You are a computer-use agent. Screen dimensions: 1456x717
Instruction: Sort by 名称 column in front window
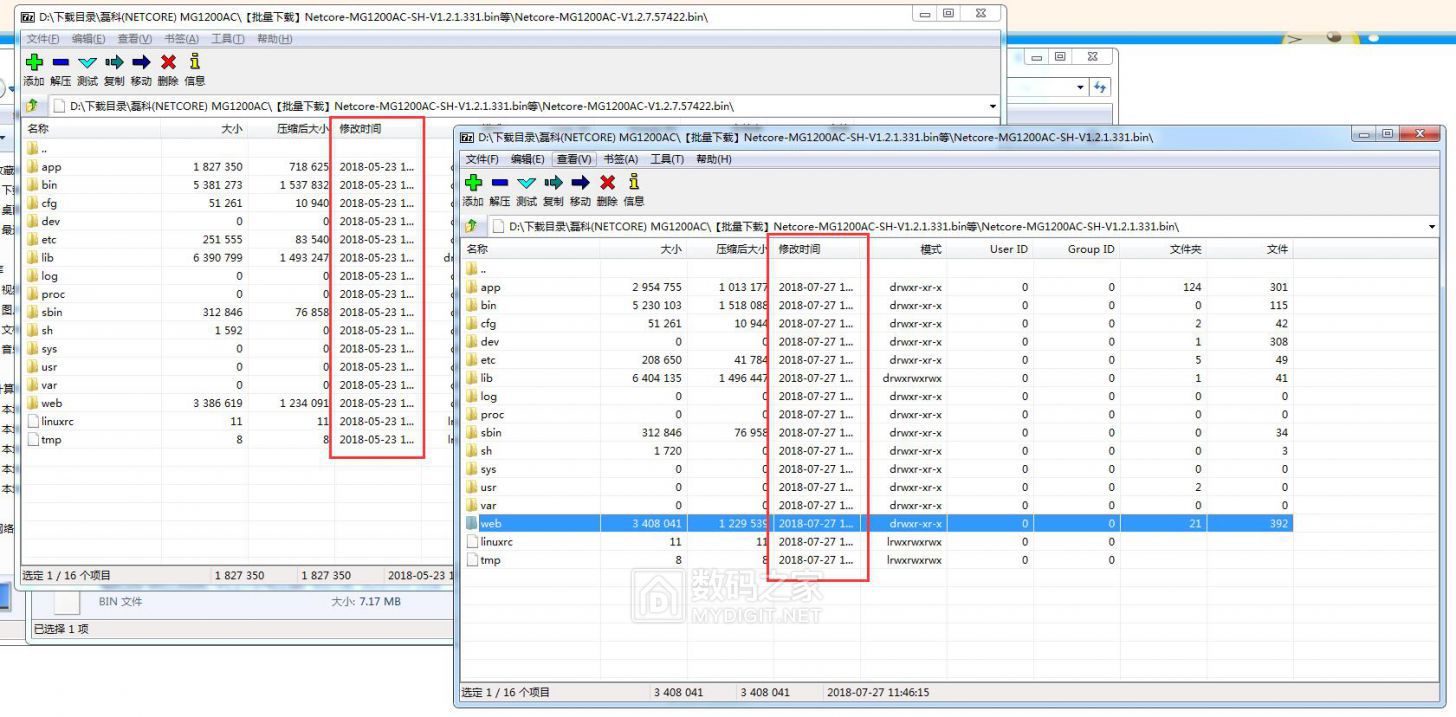point(530,249)
